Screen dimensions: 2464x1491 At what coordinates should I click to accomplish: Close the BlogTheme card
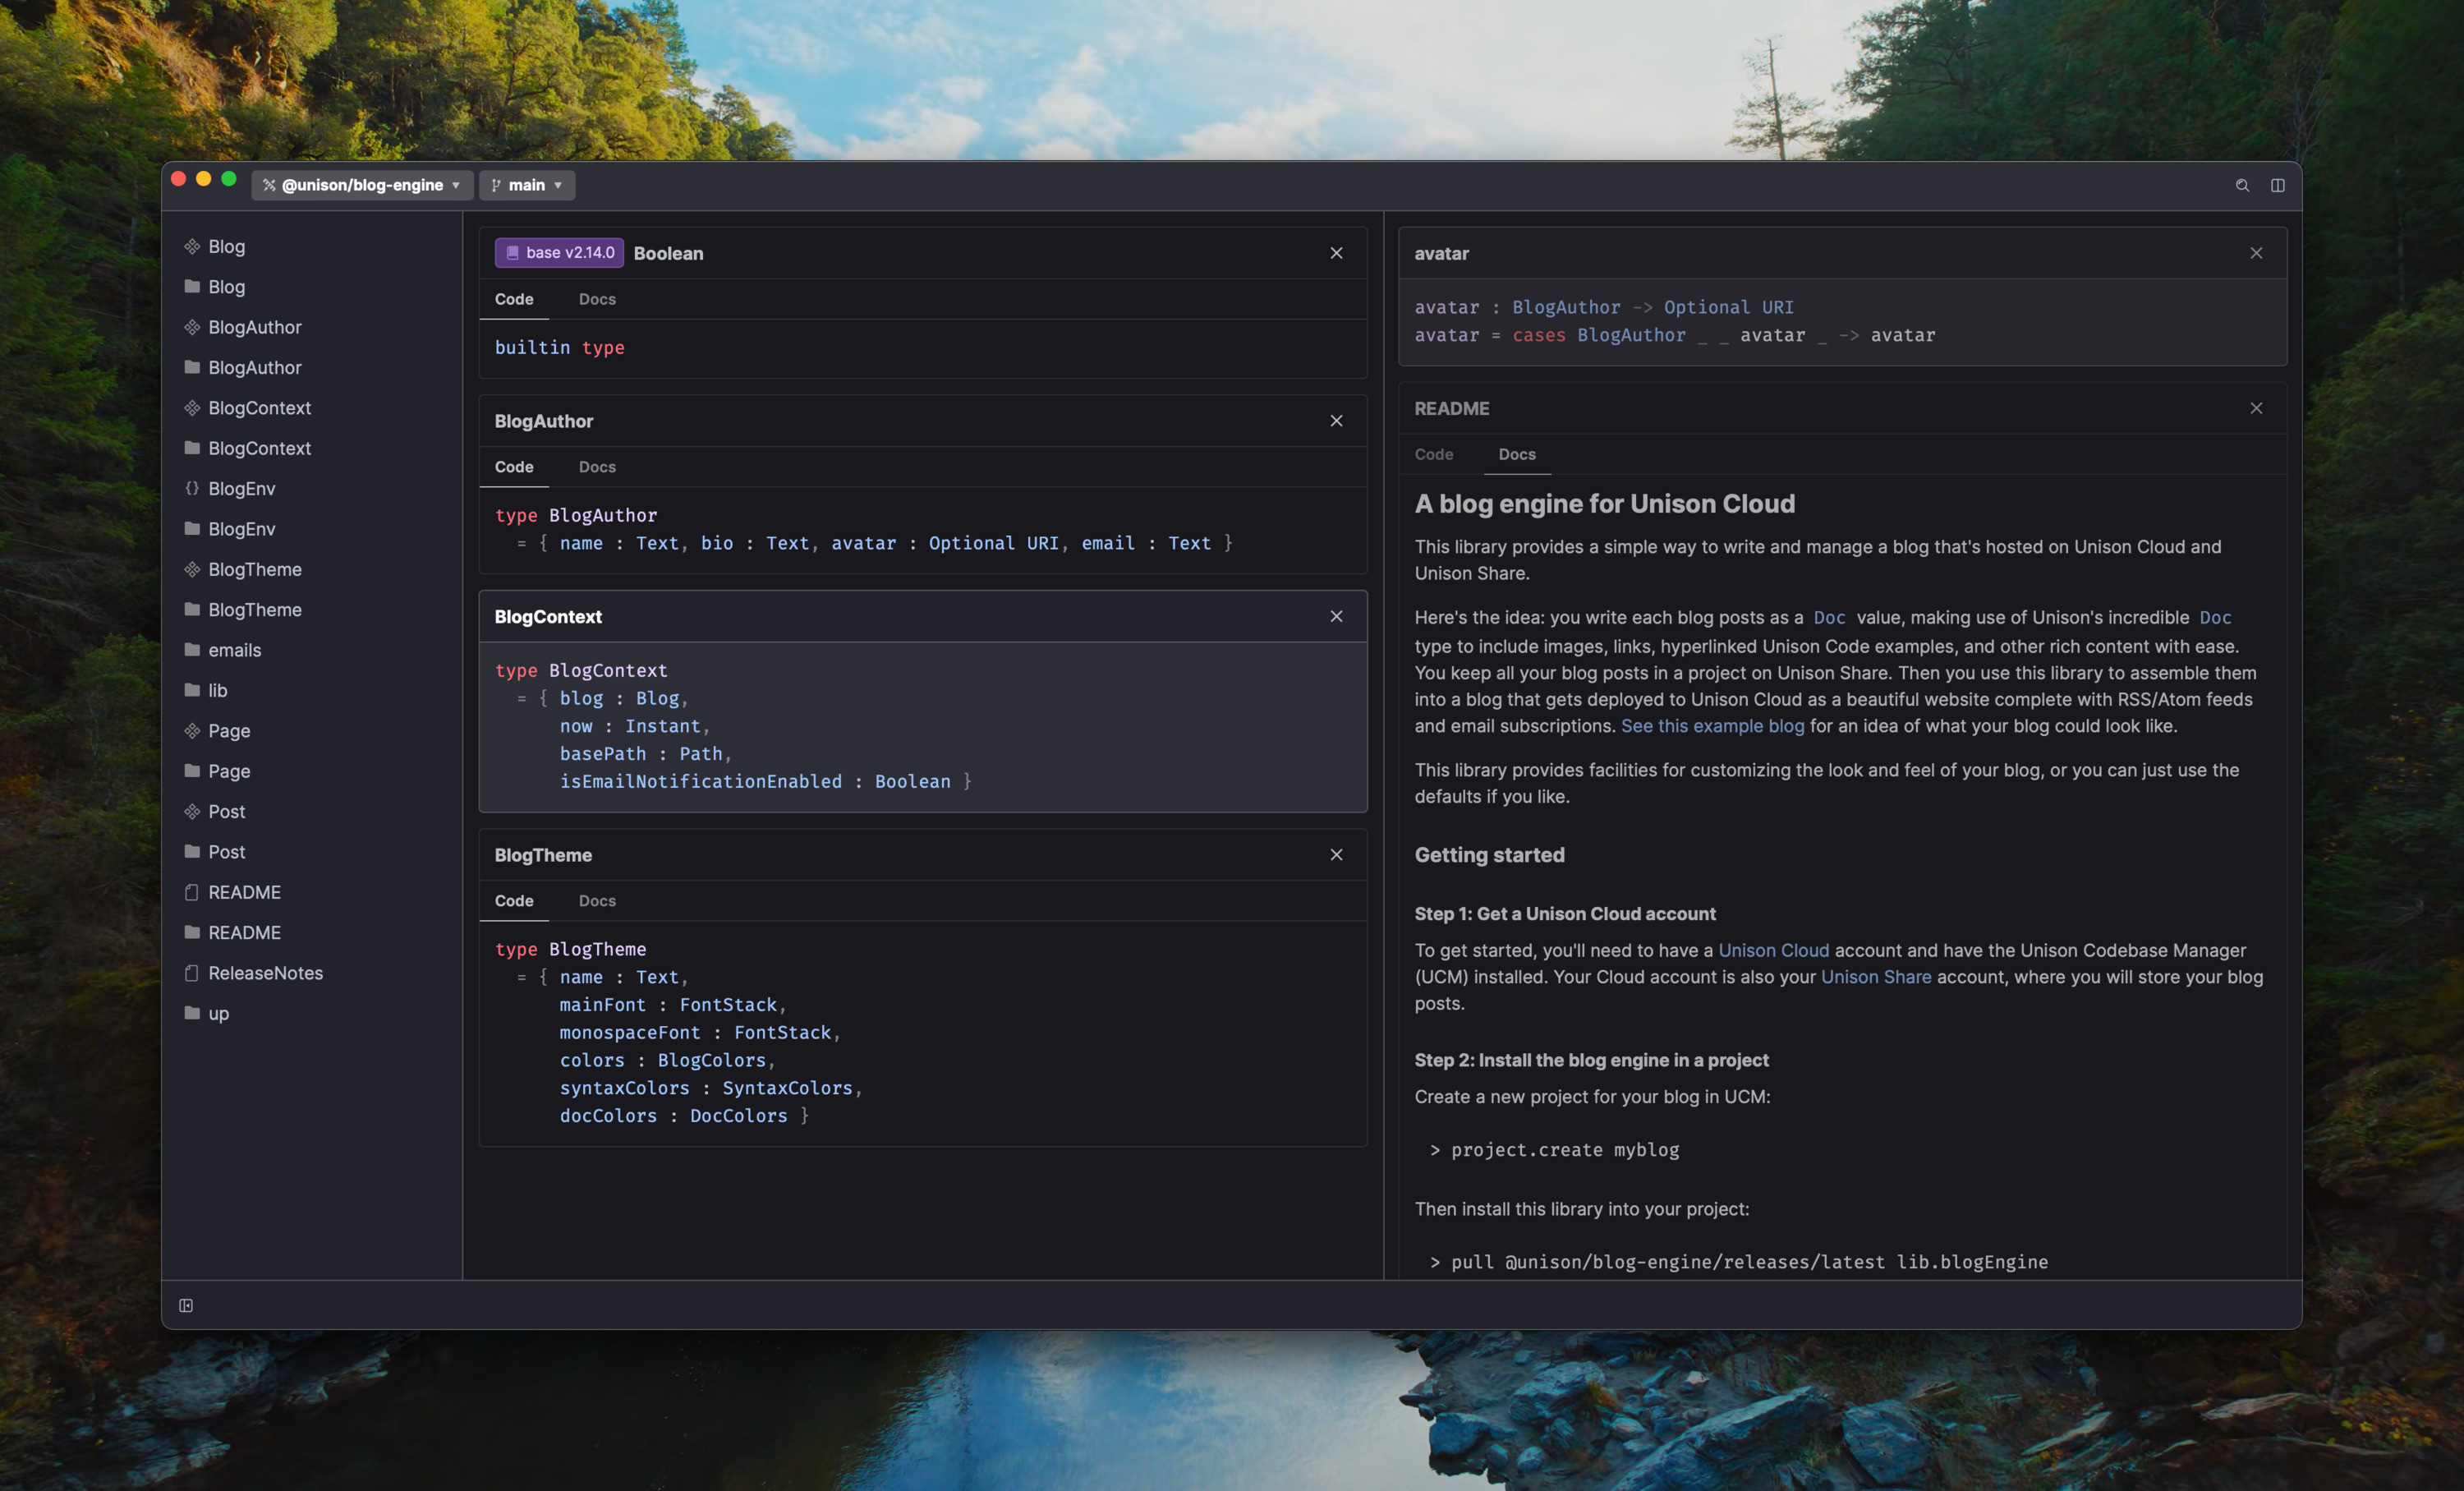[1336, 854]
